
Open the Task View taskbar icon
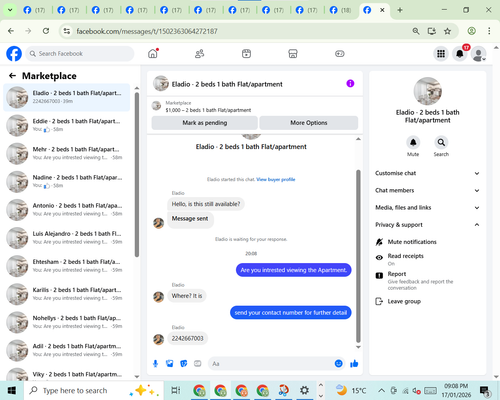(176, 390)
